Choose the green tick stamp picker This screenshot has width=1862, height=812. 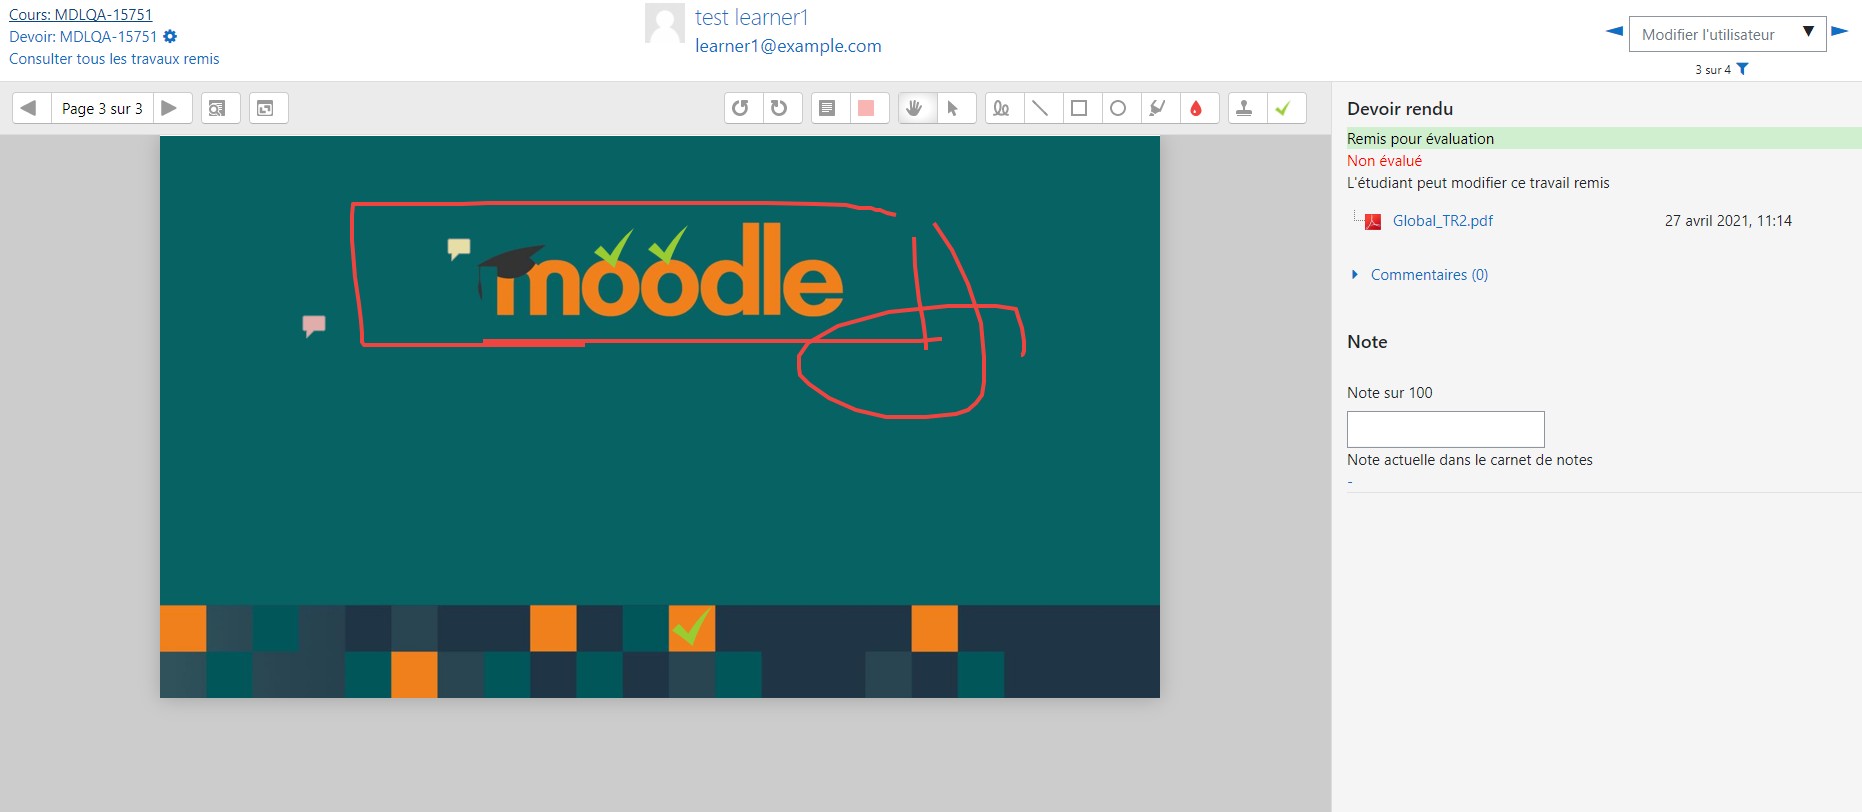[1286, 108]
